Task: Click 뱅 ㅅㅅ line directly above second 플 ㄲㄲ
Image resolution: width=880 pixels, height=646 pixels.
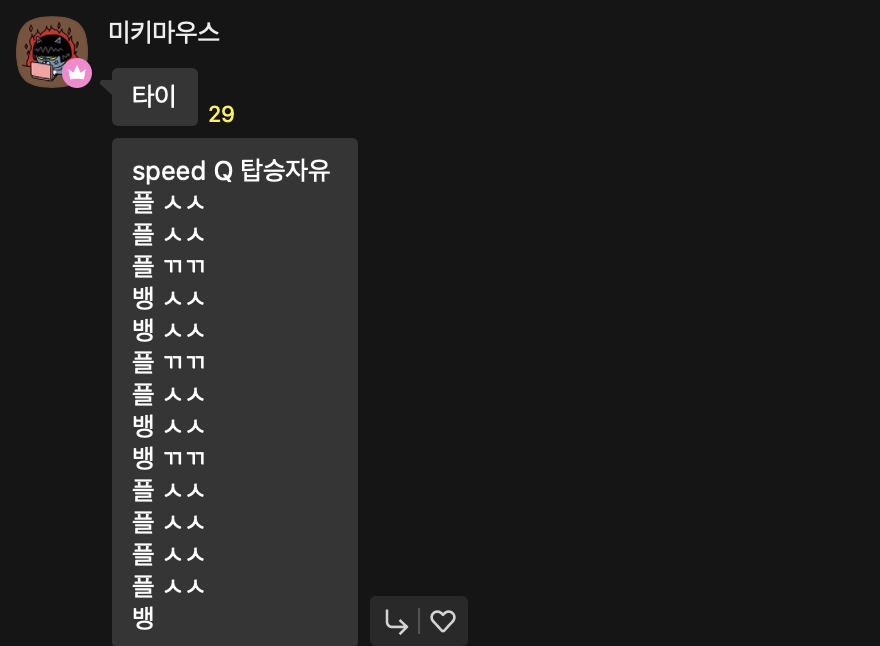Action: pos(168,330)
